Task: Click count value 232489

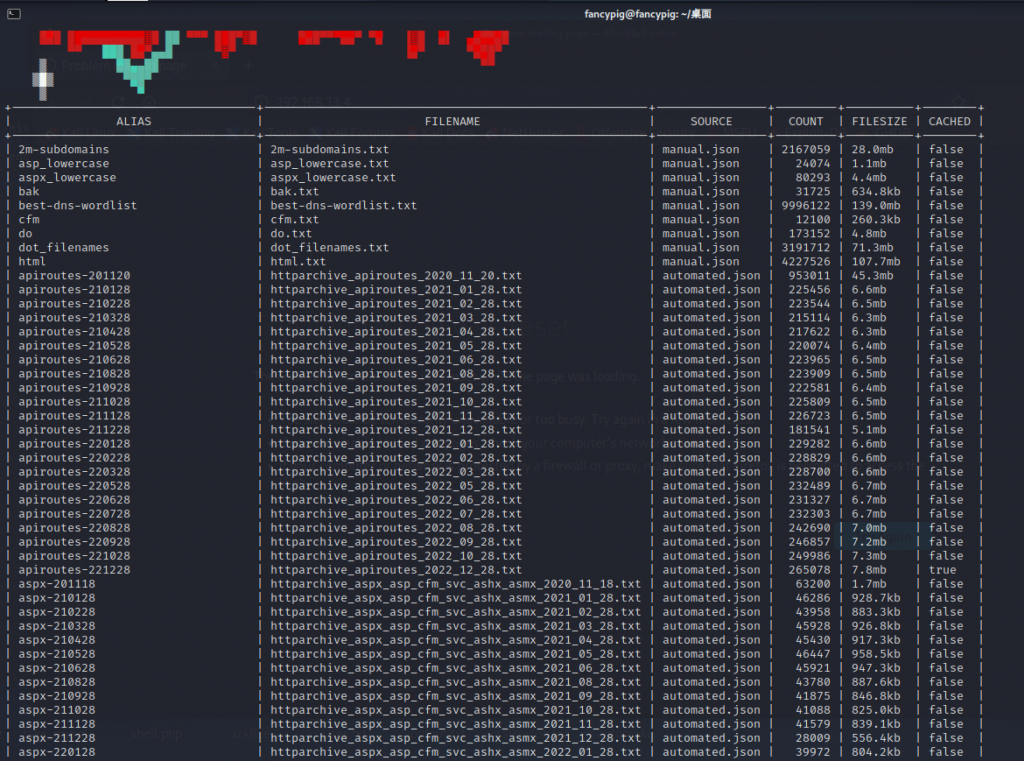Action: (808, 486)
